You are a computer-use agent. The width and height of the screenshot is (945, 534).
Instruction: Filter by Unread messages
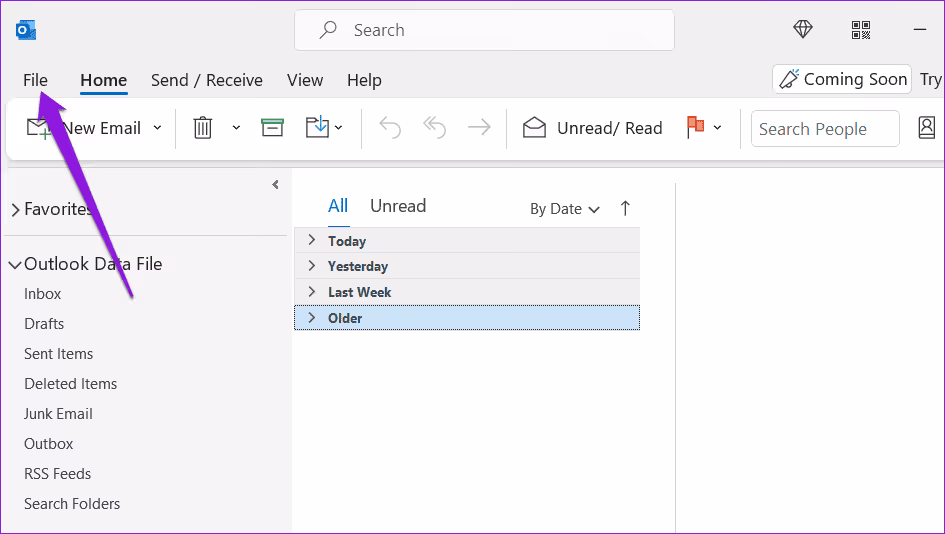coord(398,206)
